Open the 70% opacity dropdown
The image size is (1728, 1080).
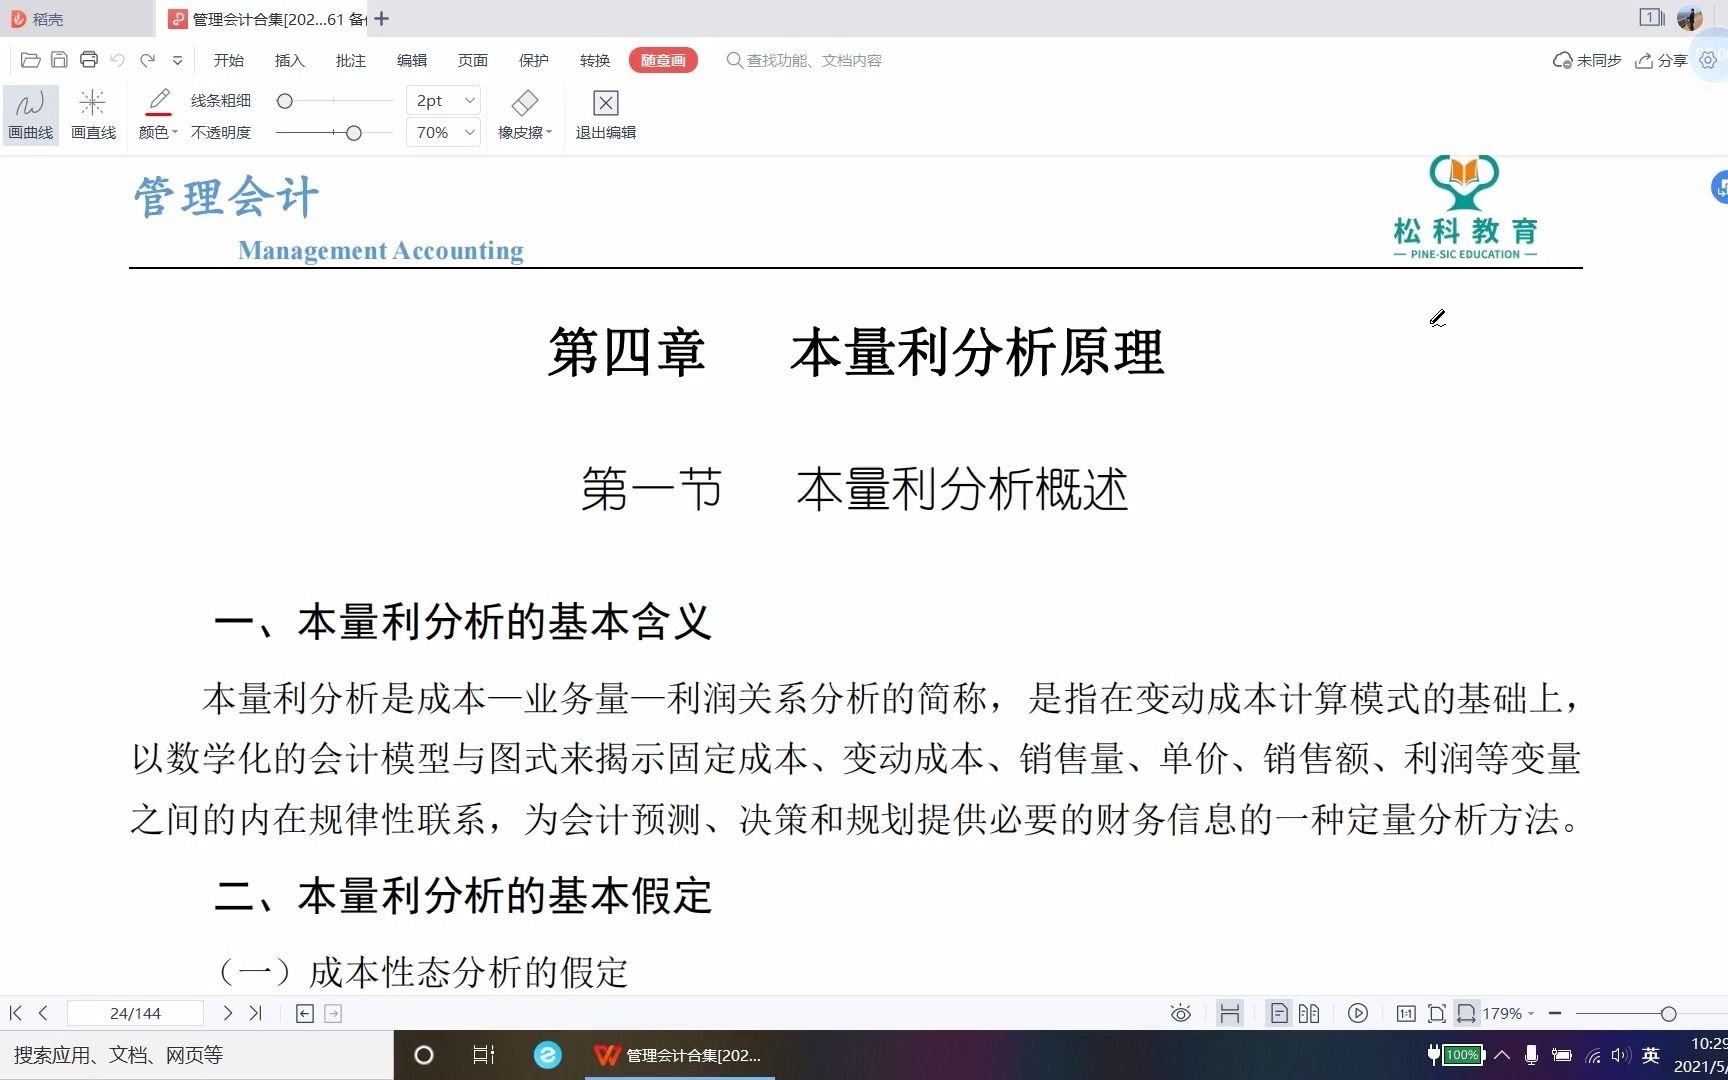click(442, 131)
